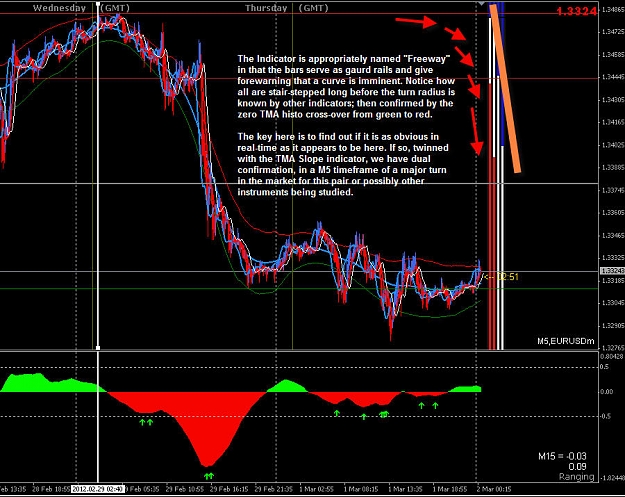This screenshot has height=497, width=625.
Task: Click the 1.32765 price scale value
Action: pyautogui.click(x=613, y=348)
